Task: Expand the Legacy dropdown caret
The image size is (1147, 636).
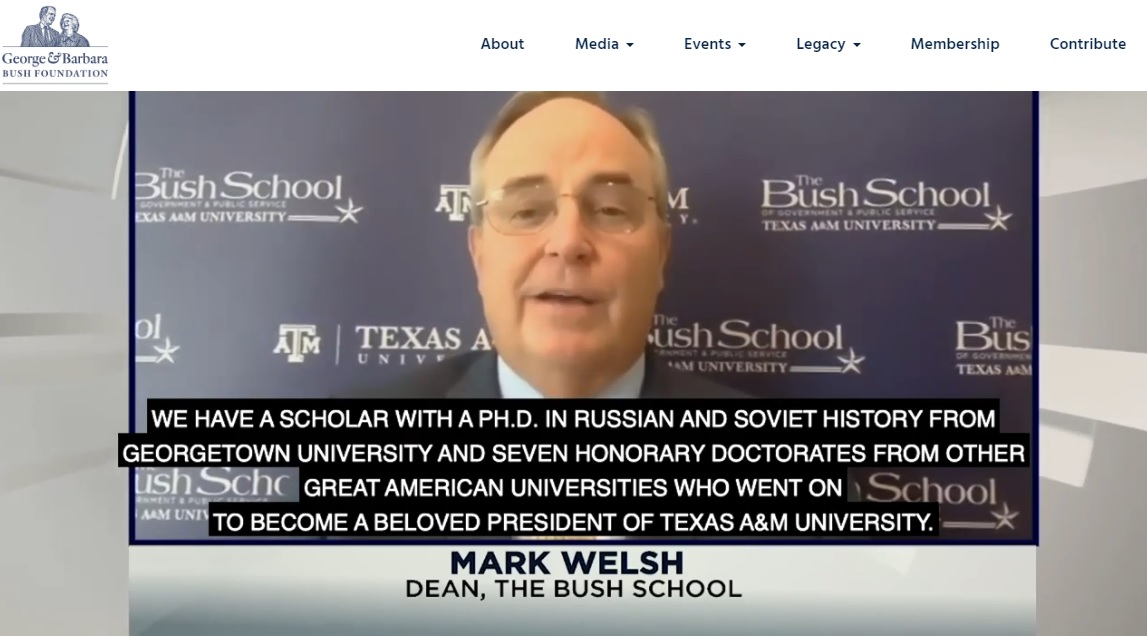Action: point(857,45)
